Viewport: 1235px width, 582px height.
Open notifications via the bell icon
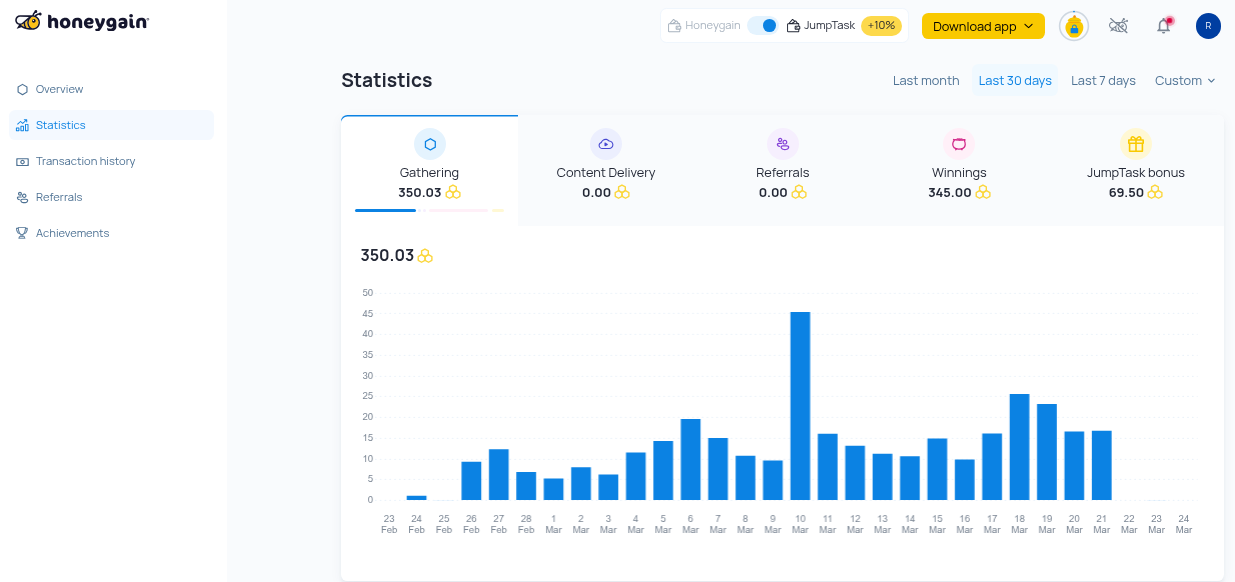coord(1163,25)
